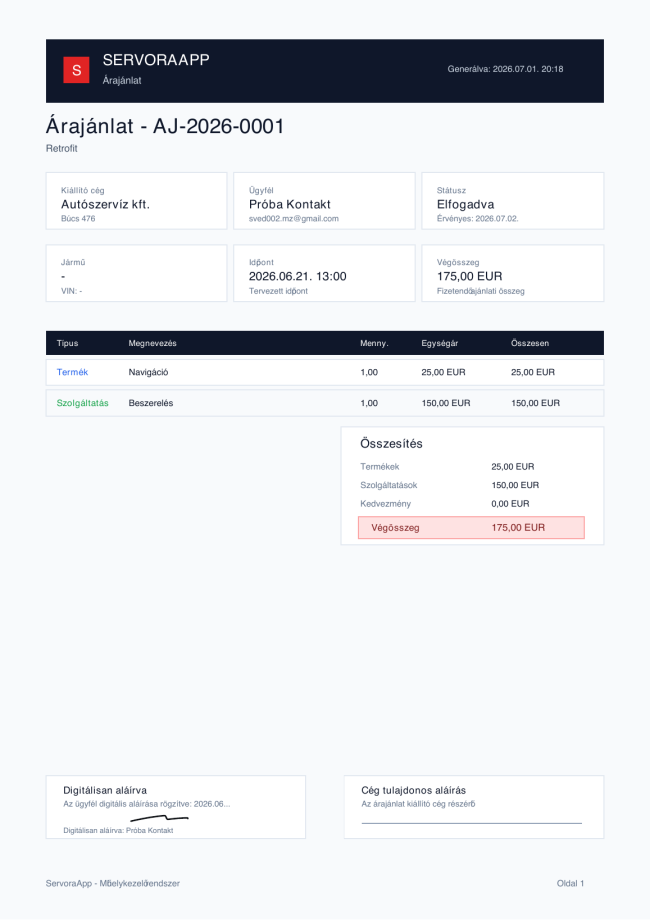The height and width of the screenshot is (920, 650).
Task: Click the handwritten customer signature
Action: point(159,818)
